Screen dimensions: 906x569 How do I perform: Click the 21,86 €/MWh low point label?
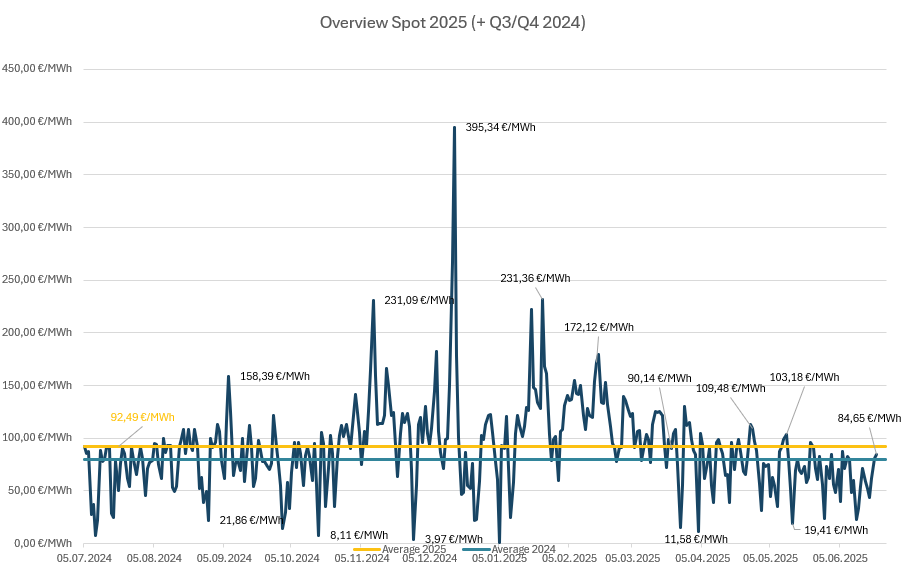point(251,520)
